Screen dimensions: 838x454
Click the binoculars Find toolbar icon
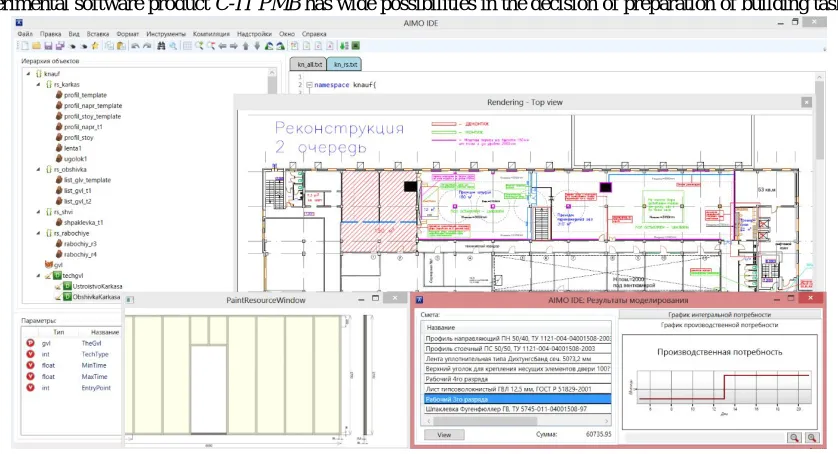[161, 46]
